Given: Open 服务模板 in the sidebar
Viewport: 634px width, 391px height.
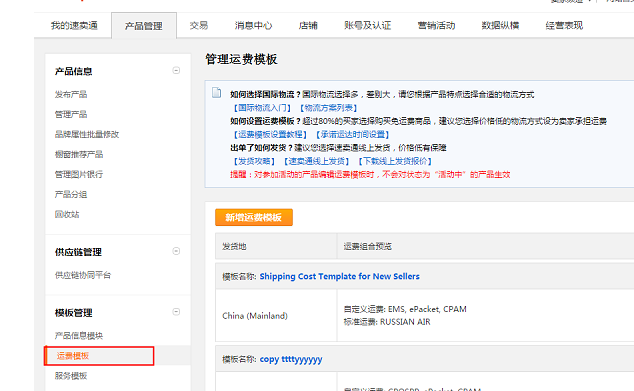Looking at the screenshot, I should click(71, 376).
